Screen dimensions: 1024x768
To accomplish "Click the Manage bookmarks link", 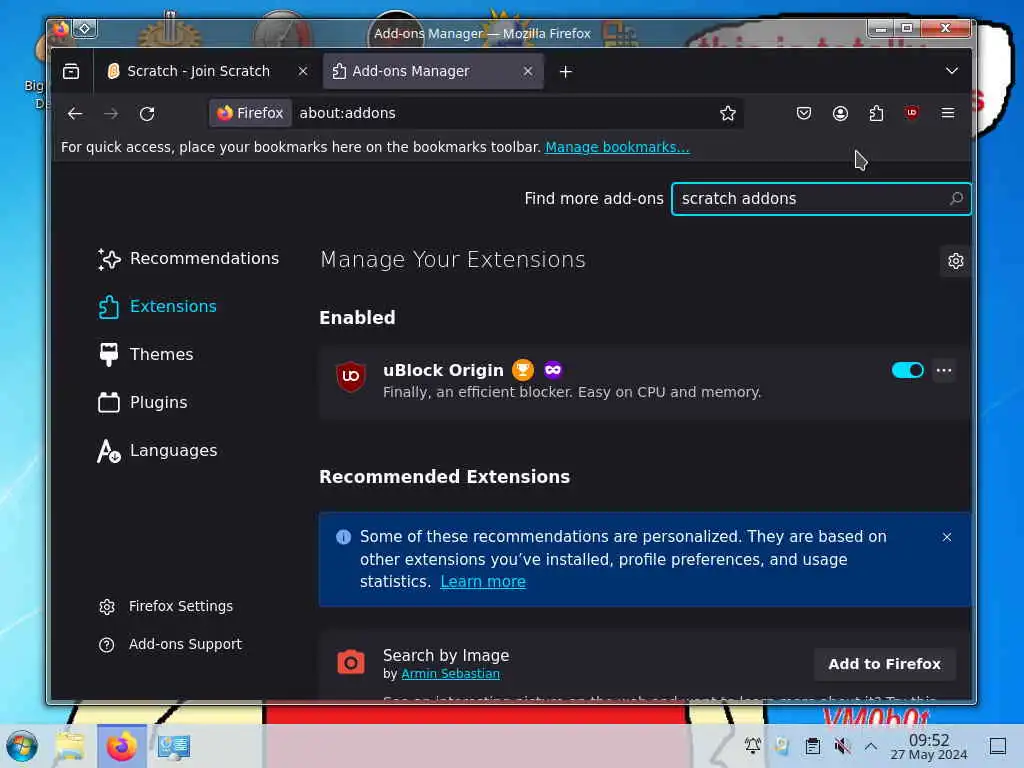I will pyautogui.click(x=617, y=147).
